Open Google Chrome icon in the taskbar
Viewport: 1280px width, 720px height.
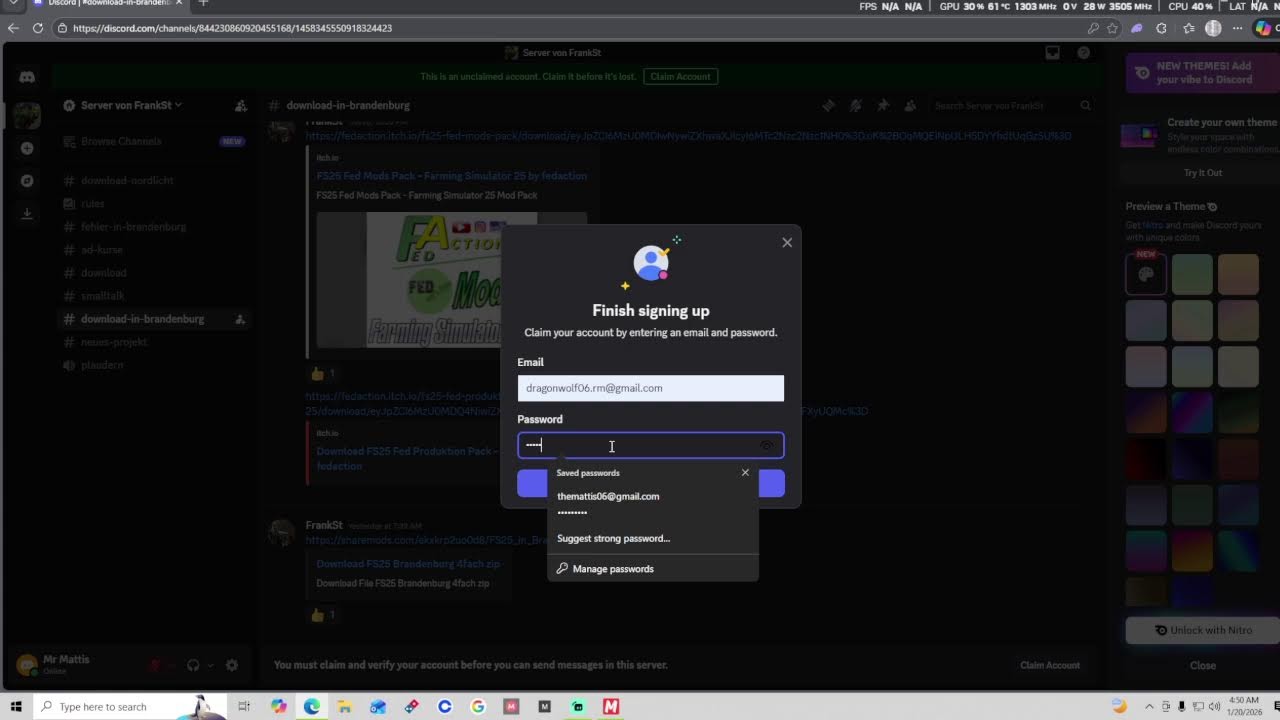click(478, 706)
